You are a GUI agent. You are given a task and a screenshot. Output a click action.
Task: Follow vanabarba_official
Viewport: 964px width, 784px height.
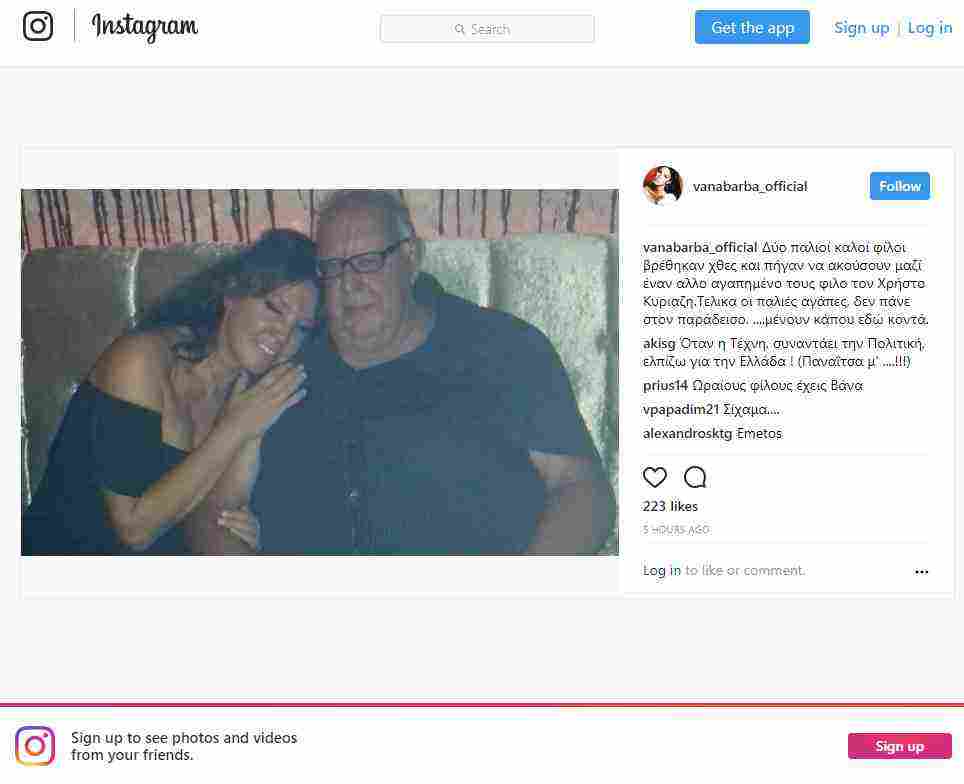(899, 186)
